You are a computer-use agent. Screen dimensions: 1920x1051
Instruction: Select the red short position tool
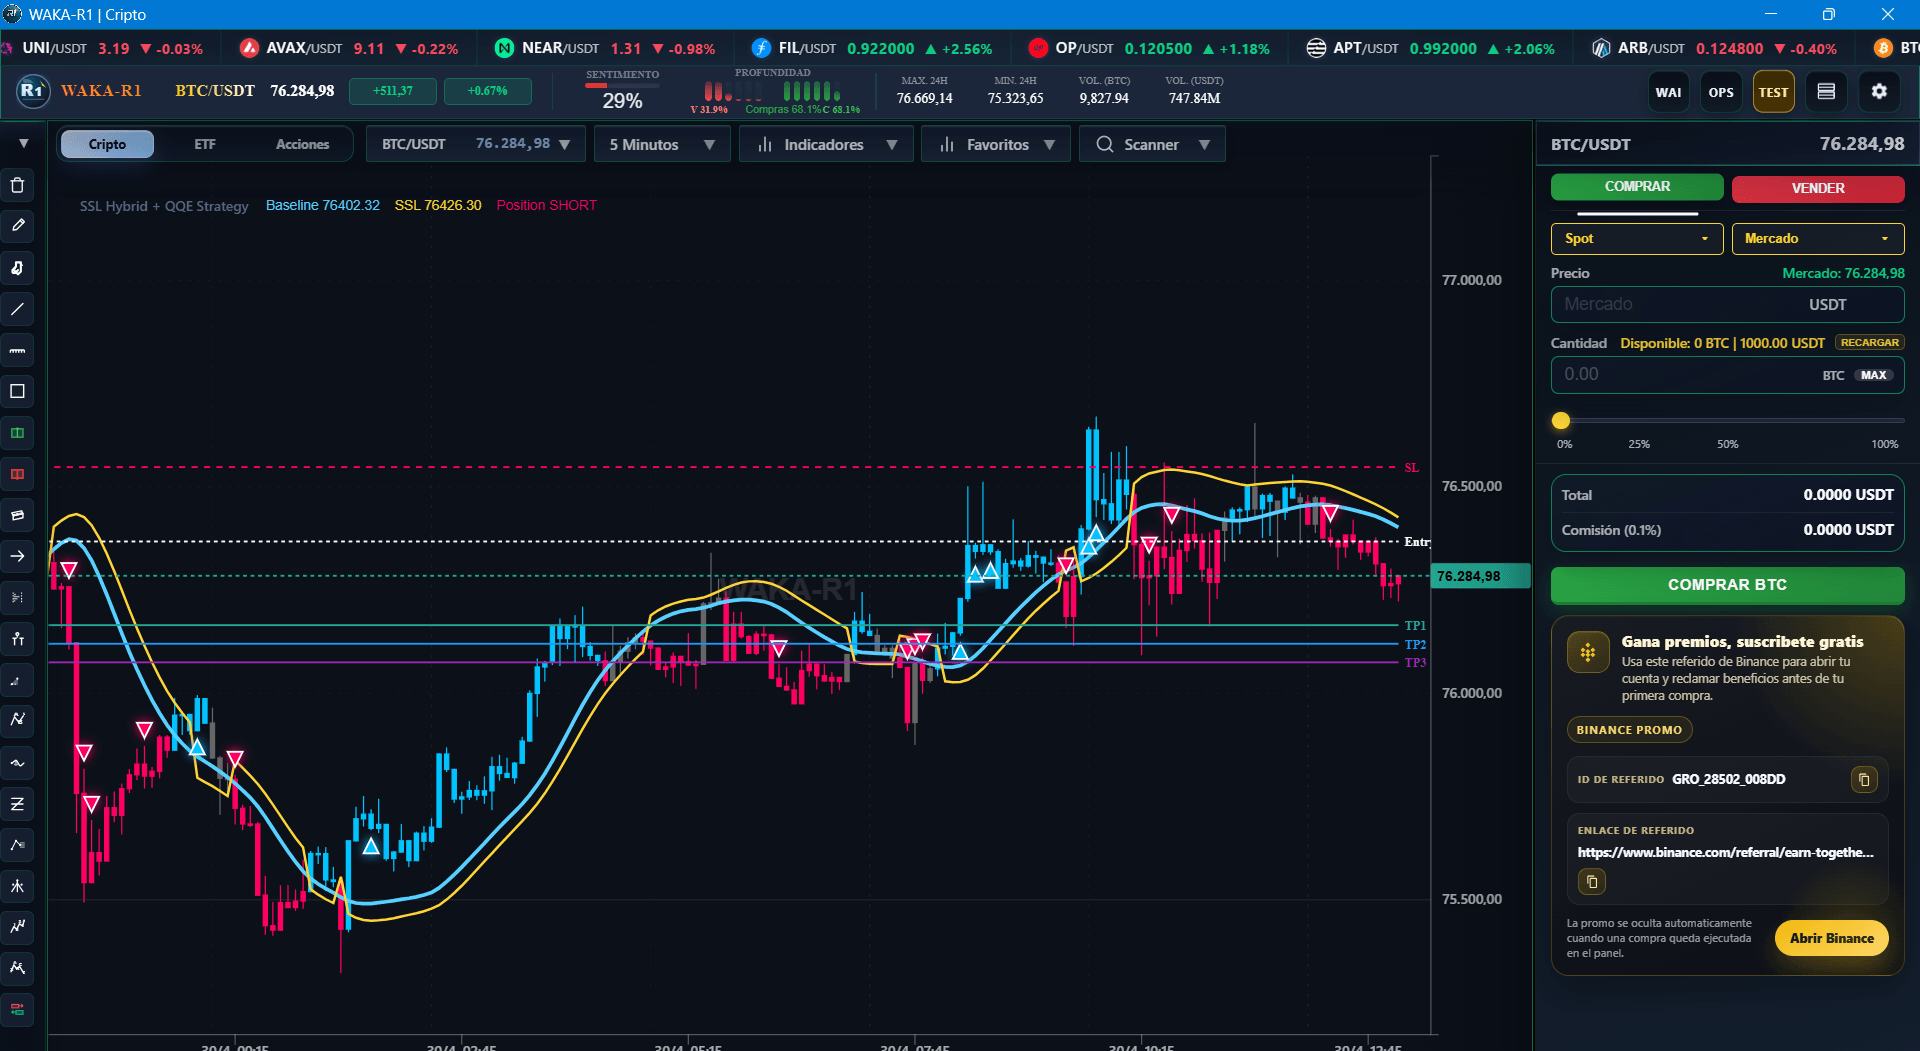click(17, 474)
